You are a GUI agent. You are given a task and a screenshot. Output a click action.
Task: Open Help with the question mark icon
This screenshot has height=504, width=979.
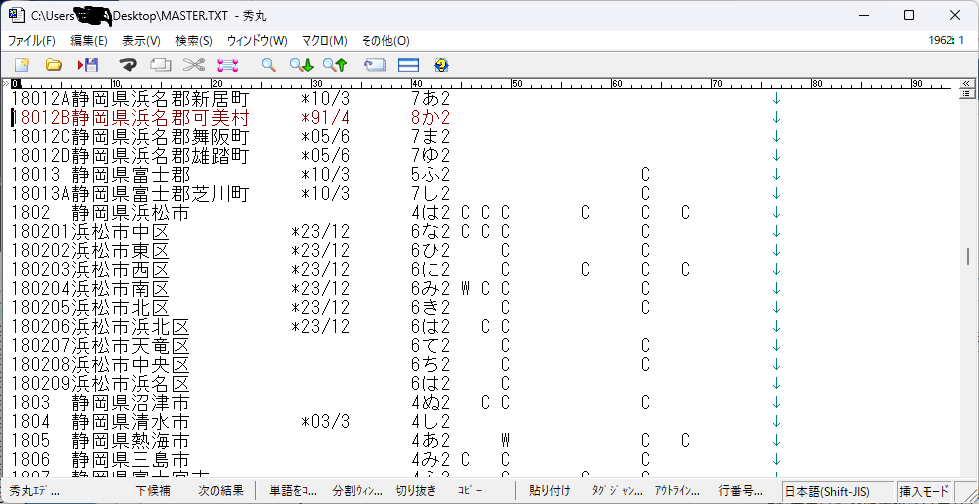pos(441,65)
